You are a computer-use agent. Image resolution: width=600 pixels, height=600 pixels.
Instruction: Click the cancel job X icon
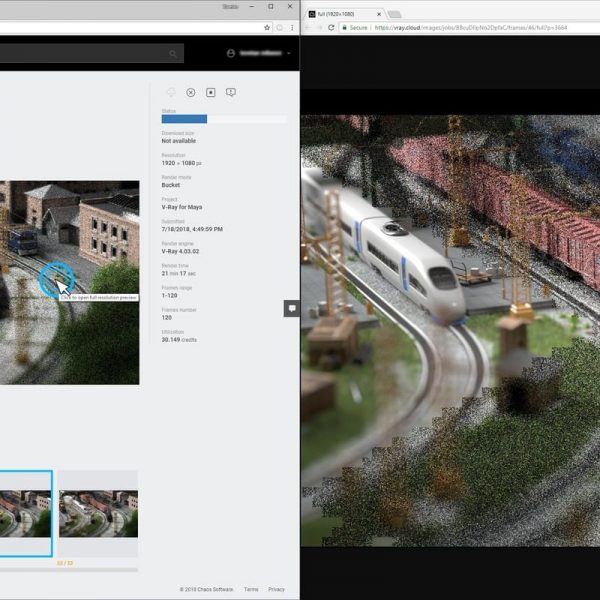[x=191, y=92]
